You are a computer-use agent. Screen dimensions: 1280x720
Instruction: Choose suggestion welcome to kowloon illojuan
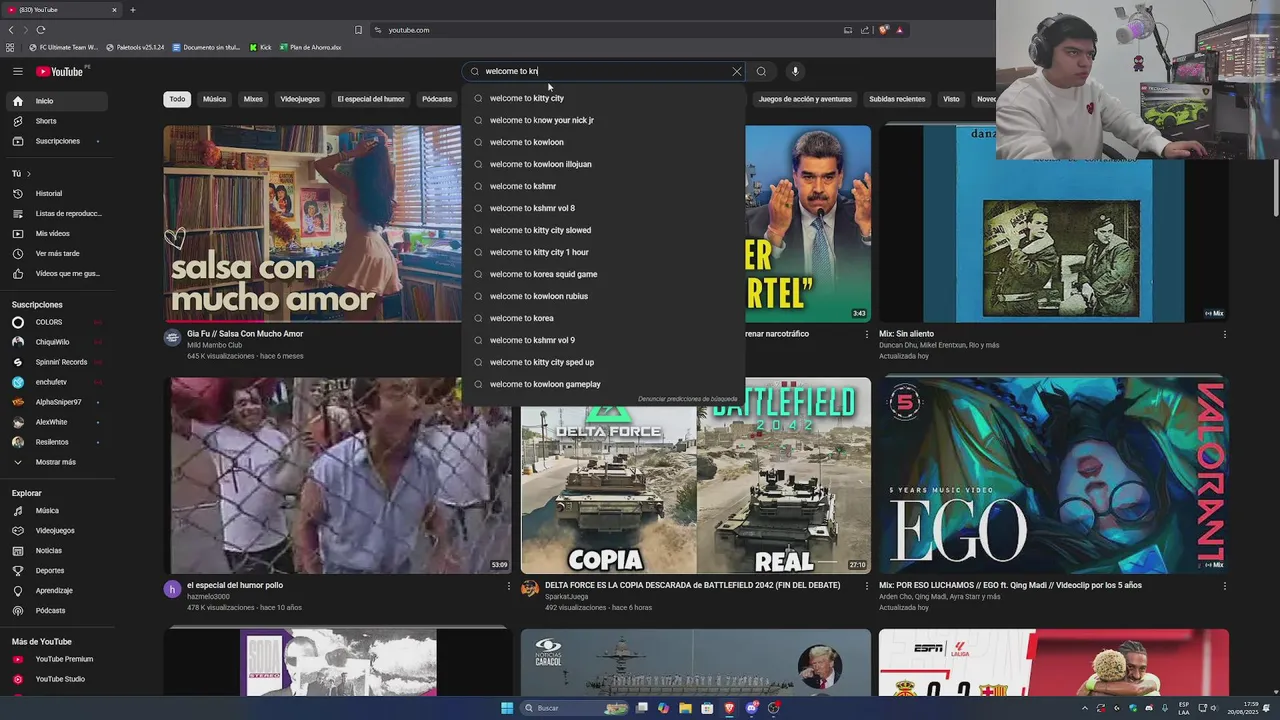603,164
